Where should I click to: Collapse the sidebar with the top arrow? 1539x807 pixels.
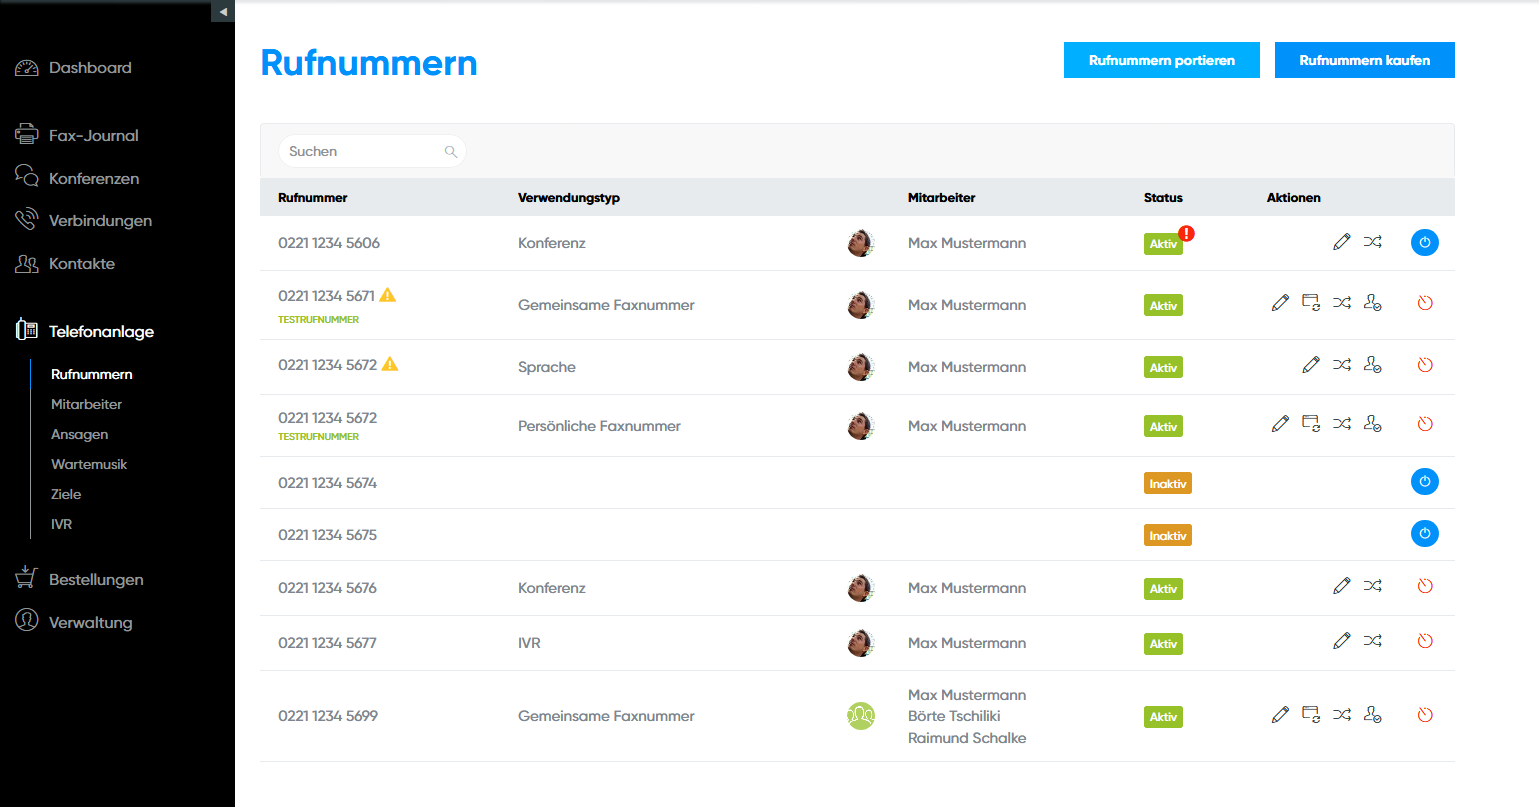click(223, 11)
